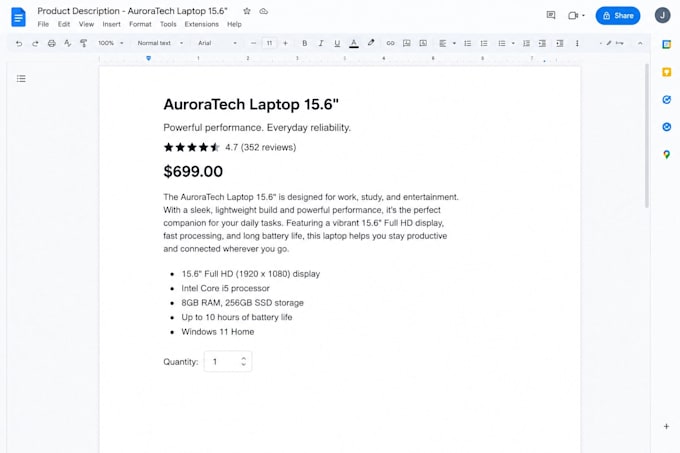Run spelling and grammar check

(67, 43)
